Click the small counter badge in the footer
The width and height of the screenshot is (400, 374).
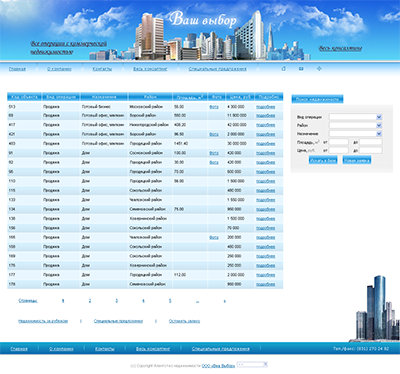(x=252, y=364)
